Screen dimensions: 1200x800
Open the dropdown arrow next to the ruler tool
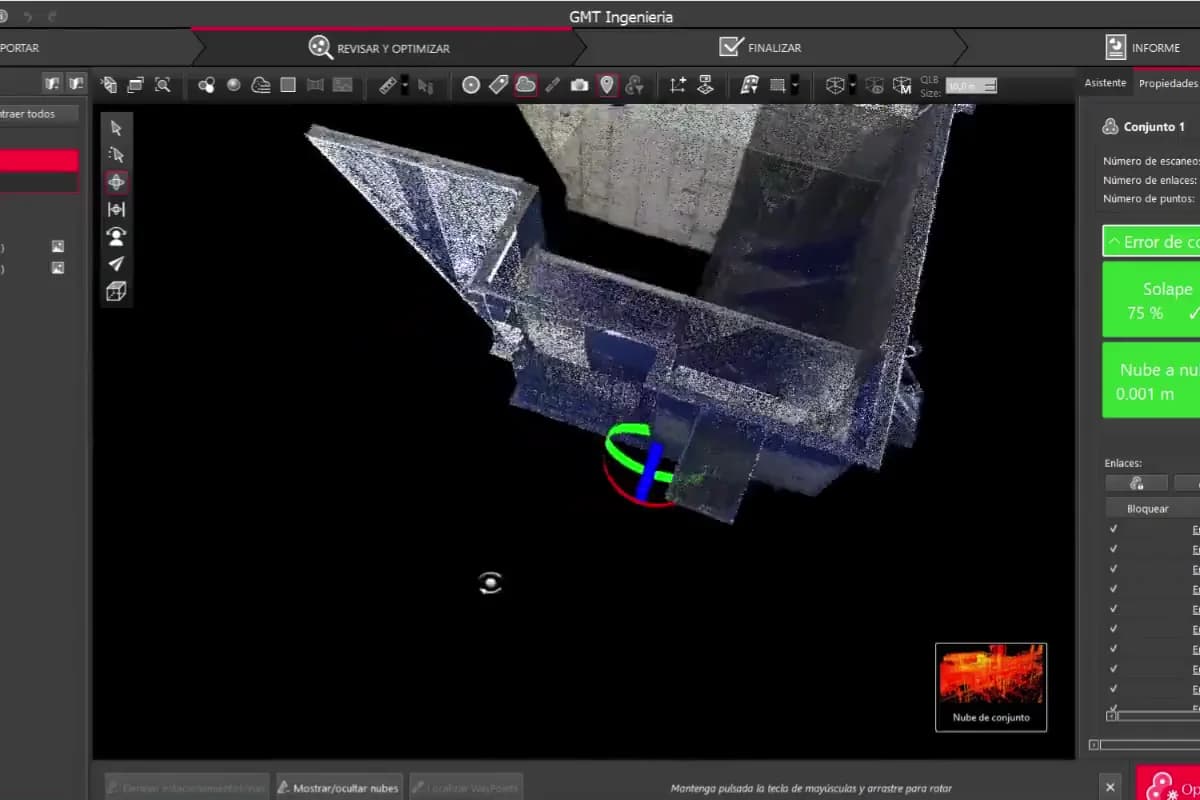tap(404, 86)
